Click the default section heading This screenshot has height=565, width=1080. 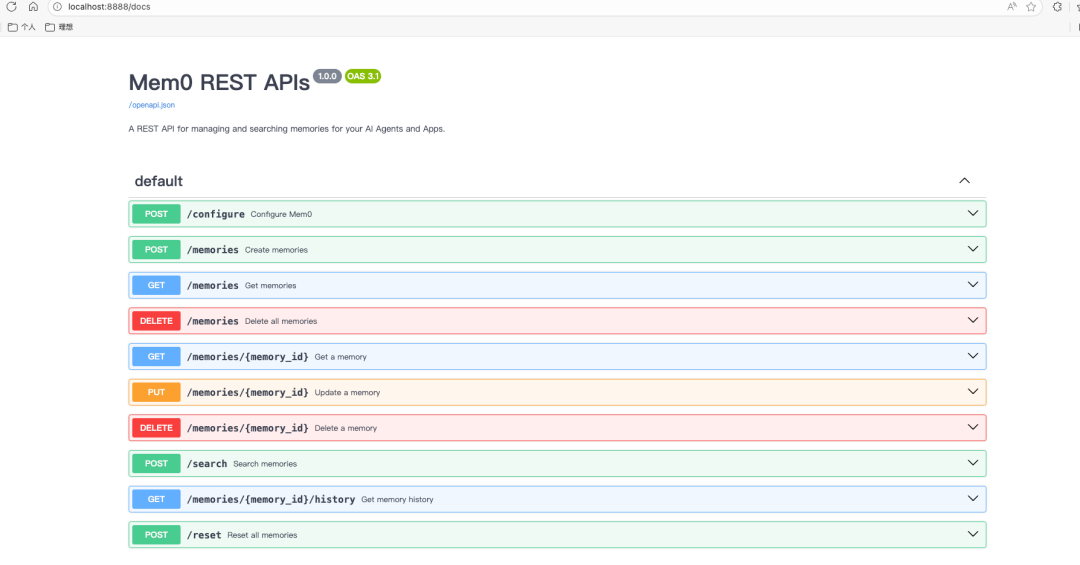(158, 181)
